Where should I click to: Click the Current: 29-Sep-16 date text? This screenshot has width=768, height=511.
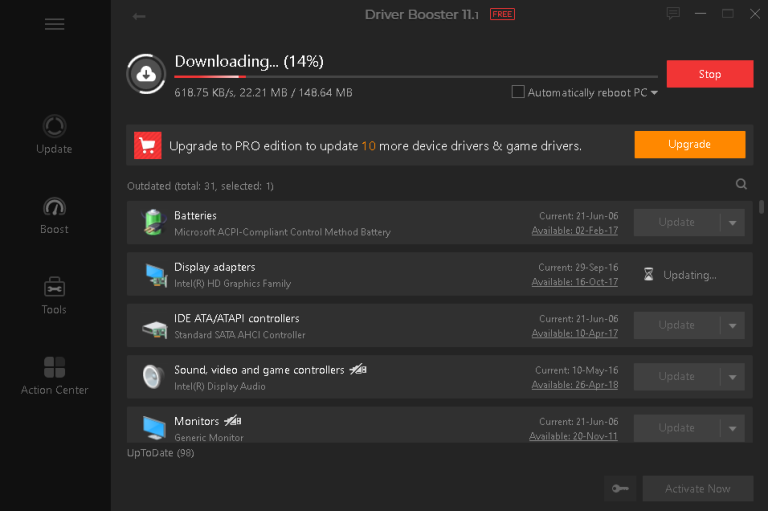(x=578, y=268)
